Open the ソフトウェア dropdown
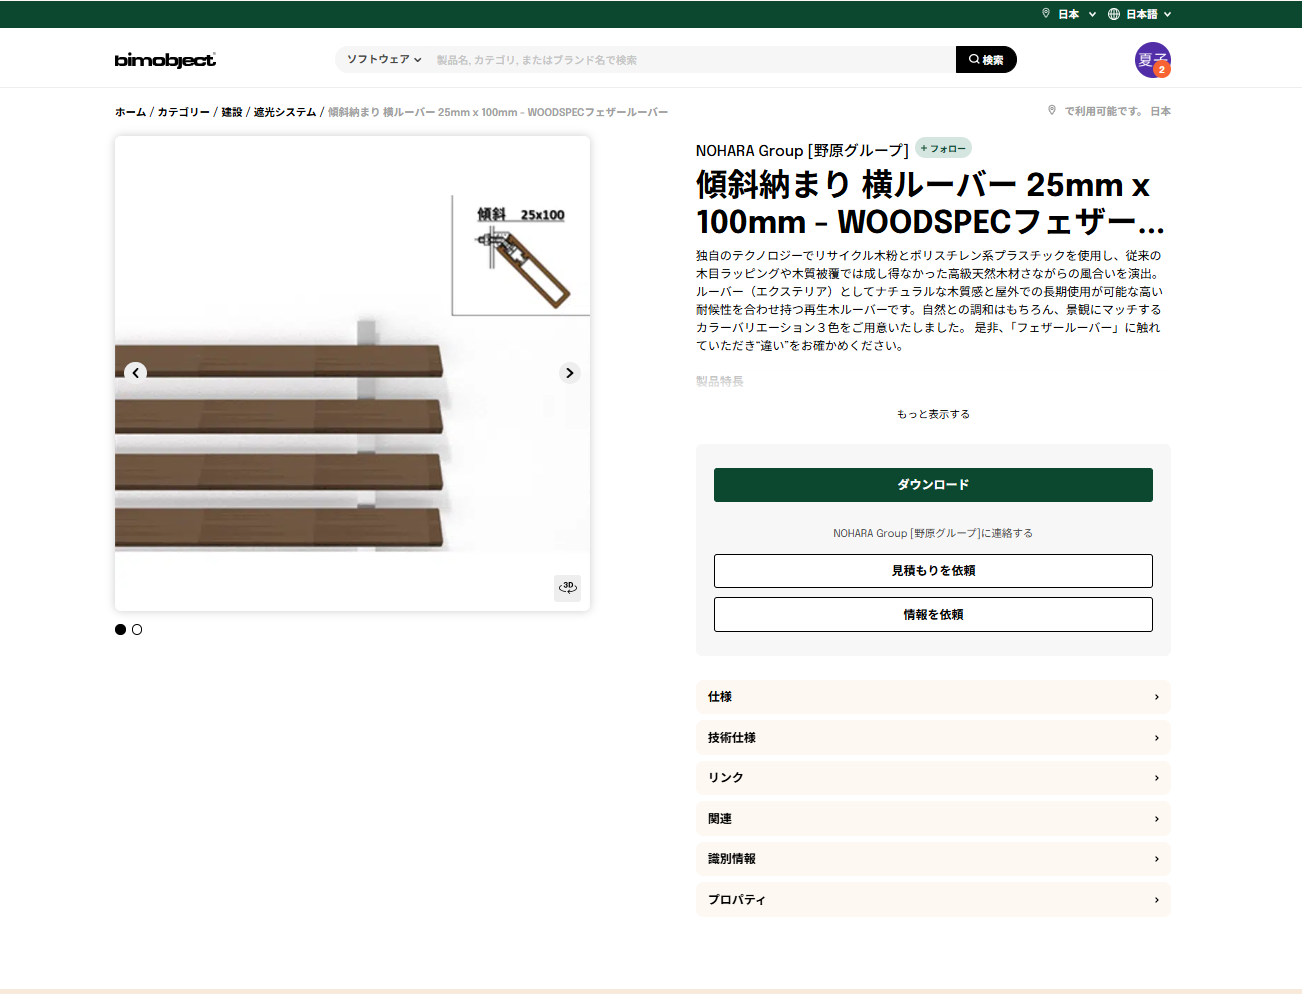Screen dimensions: 1302x994 384,60
